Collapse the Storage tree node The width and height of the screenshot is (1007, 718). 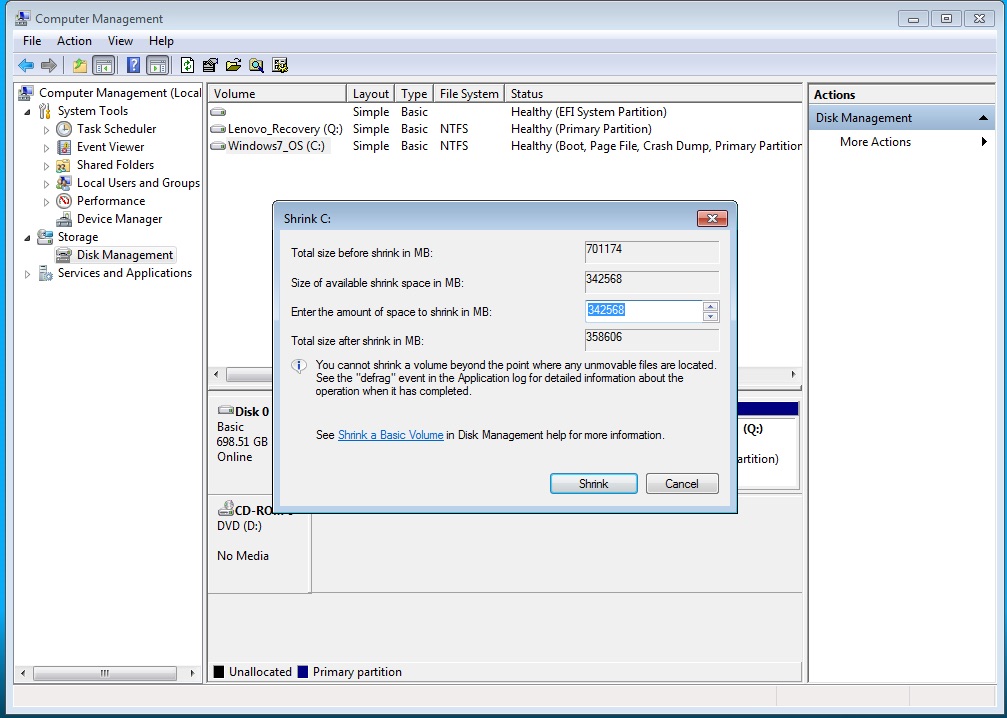27,238
